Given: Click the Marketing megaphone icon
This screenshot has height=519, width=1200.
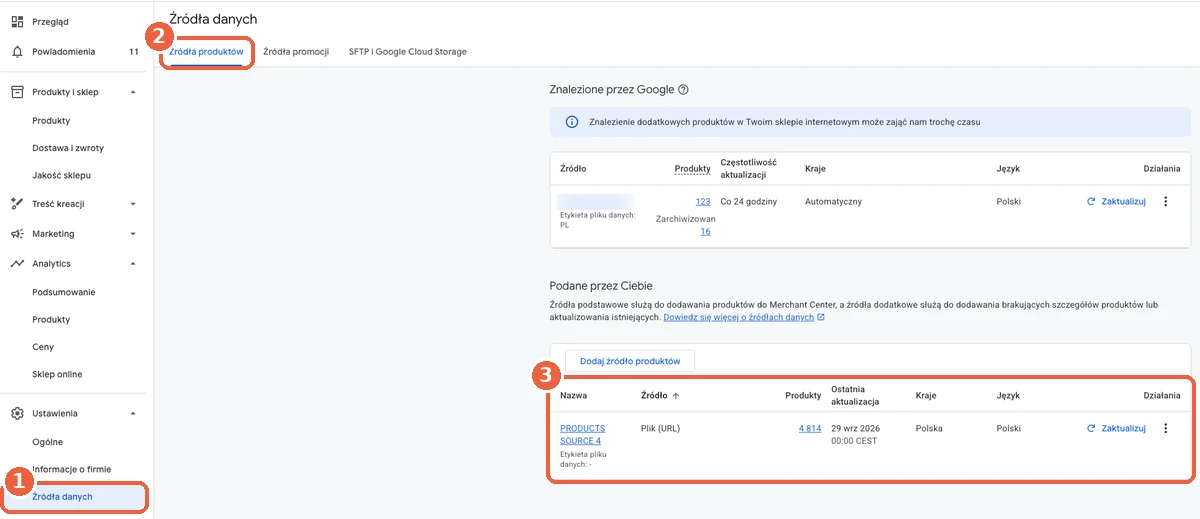Looking at the screenshot, I should (17, 233).
